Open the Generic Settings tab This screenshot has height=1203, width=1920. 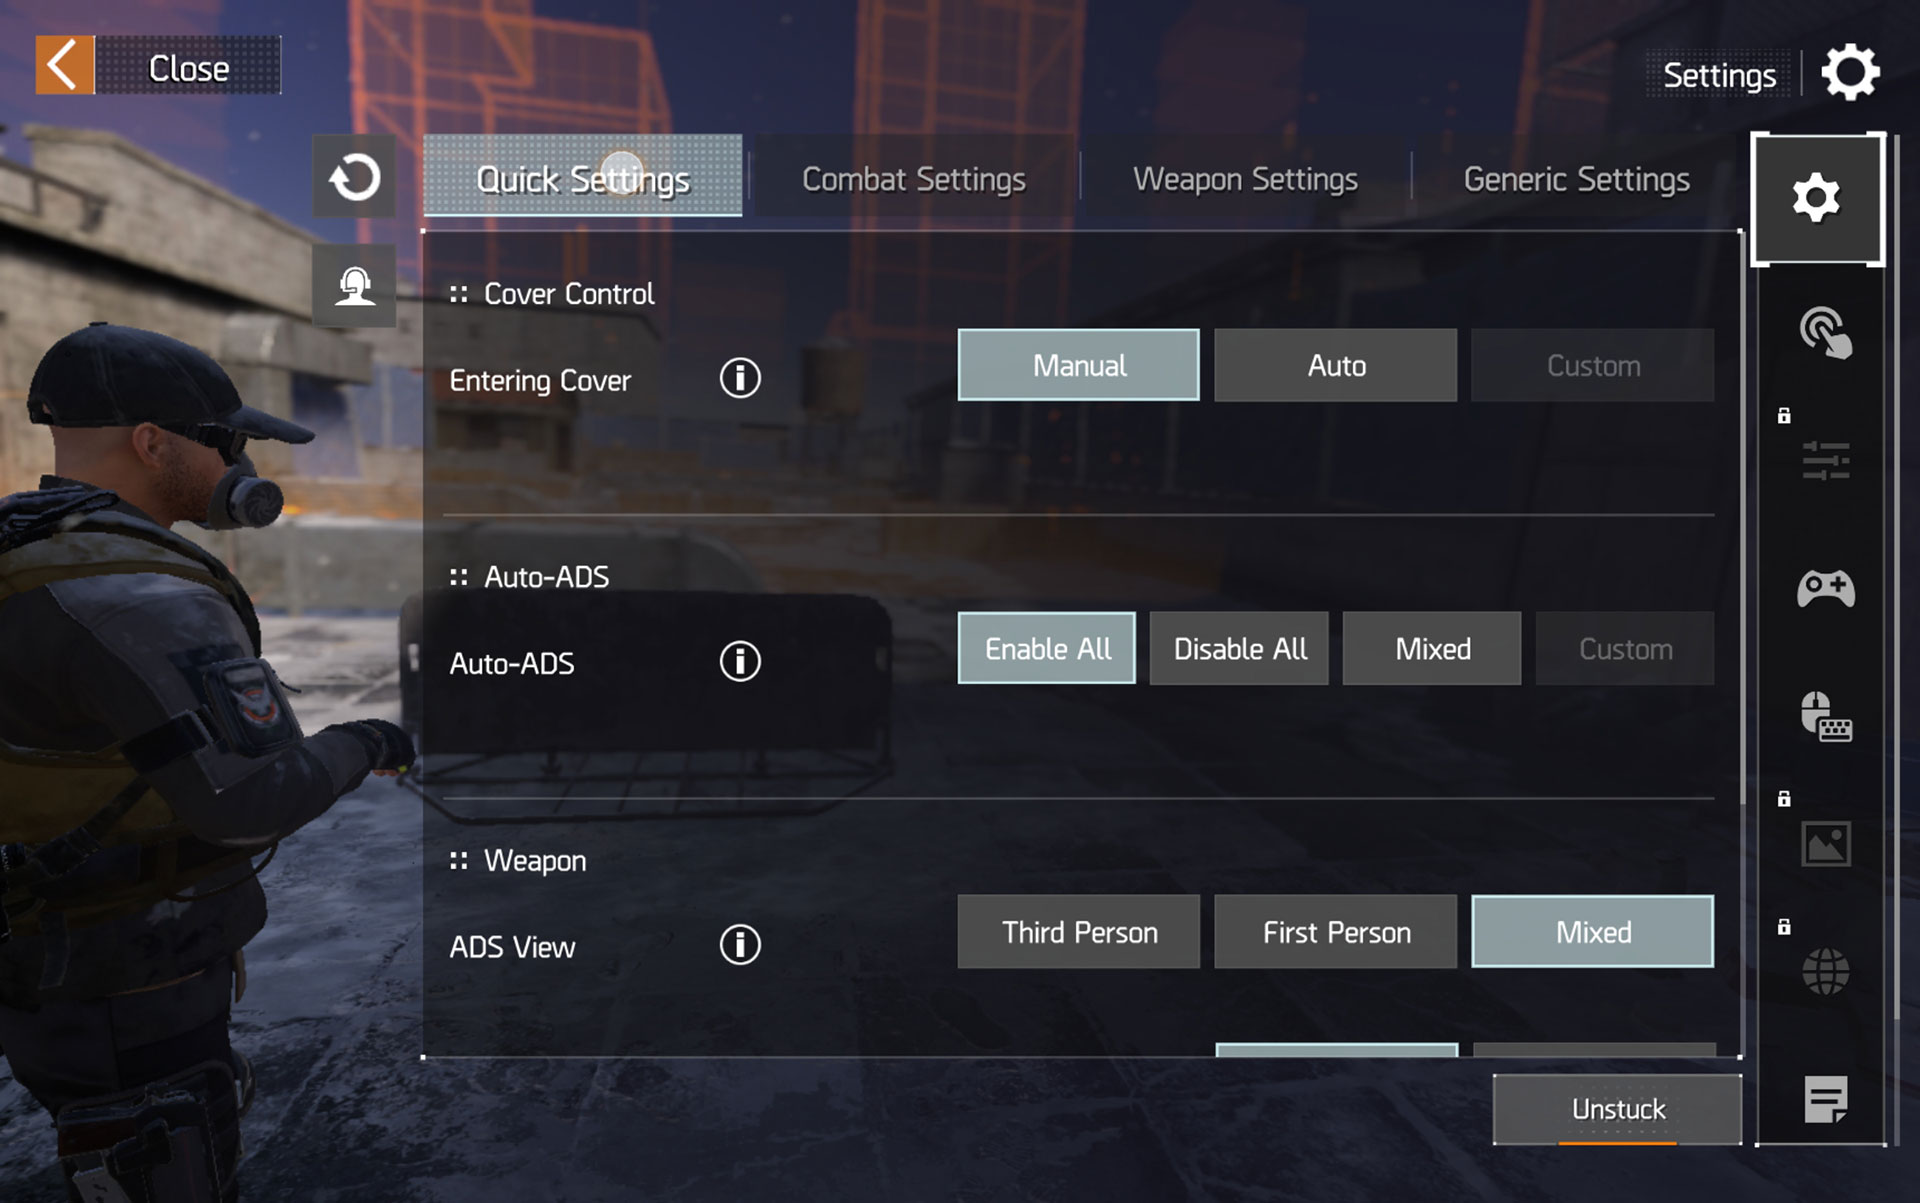click(x=1576, y=179)
